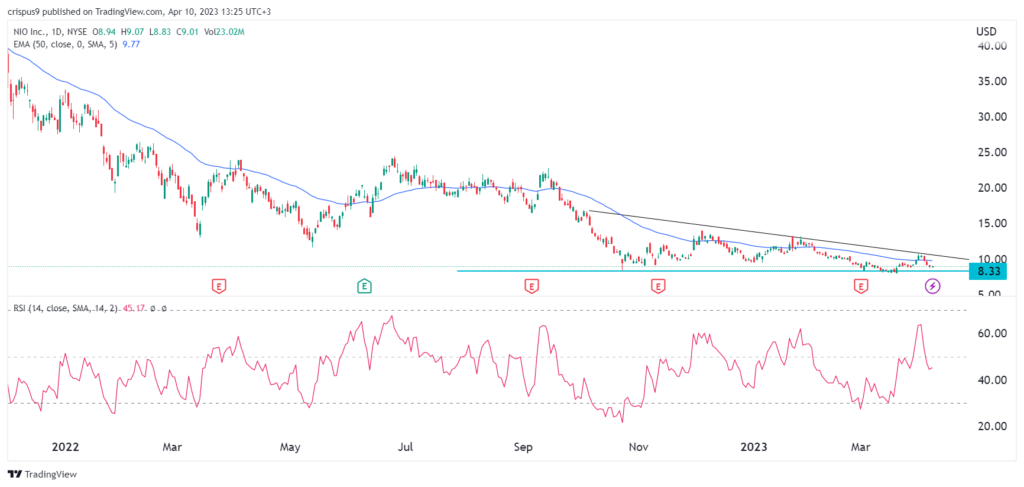
Task: Open the red earnings marker between Mar and May 2022
Action: pyautogui.click(x=219, y=285)
